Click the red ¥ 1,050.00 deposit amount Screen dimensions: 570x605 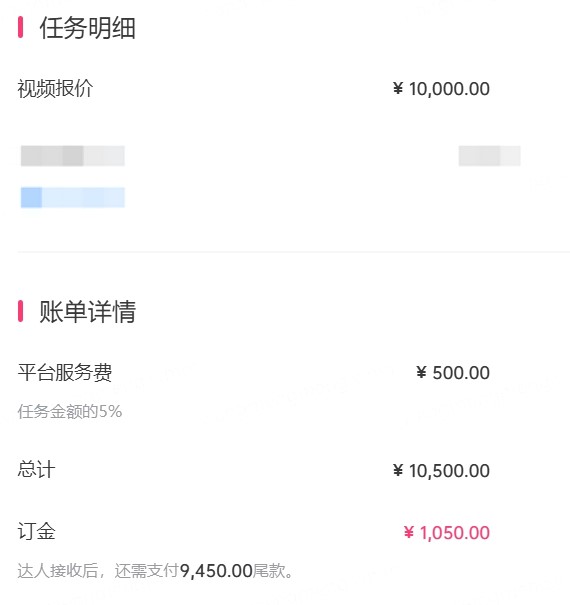click(x=447, y=532)
